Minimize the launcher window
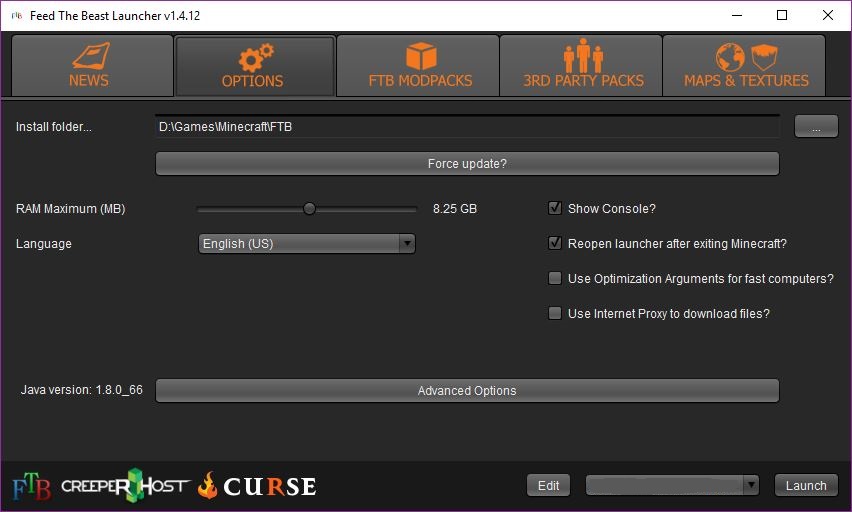 coord(737,15)
